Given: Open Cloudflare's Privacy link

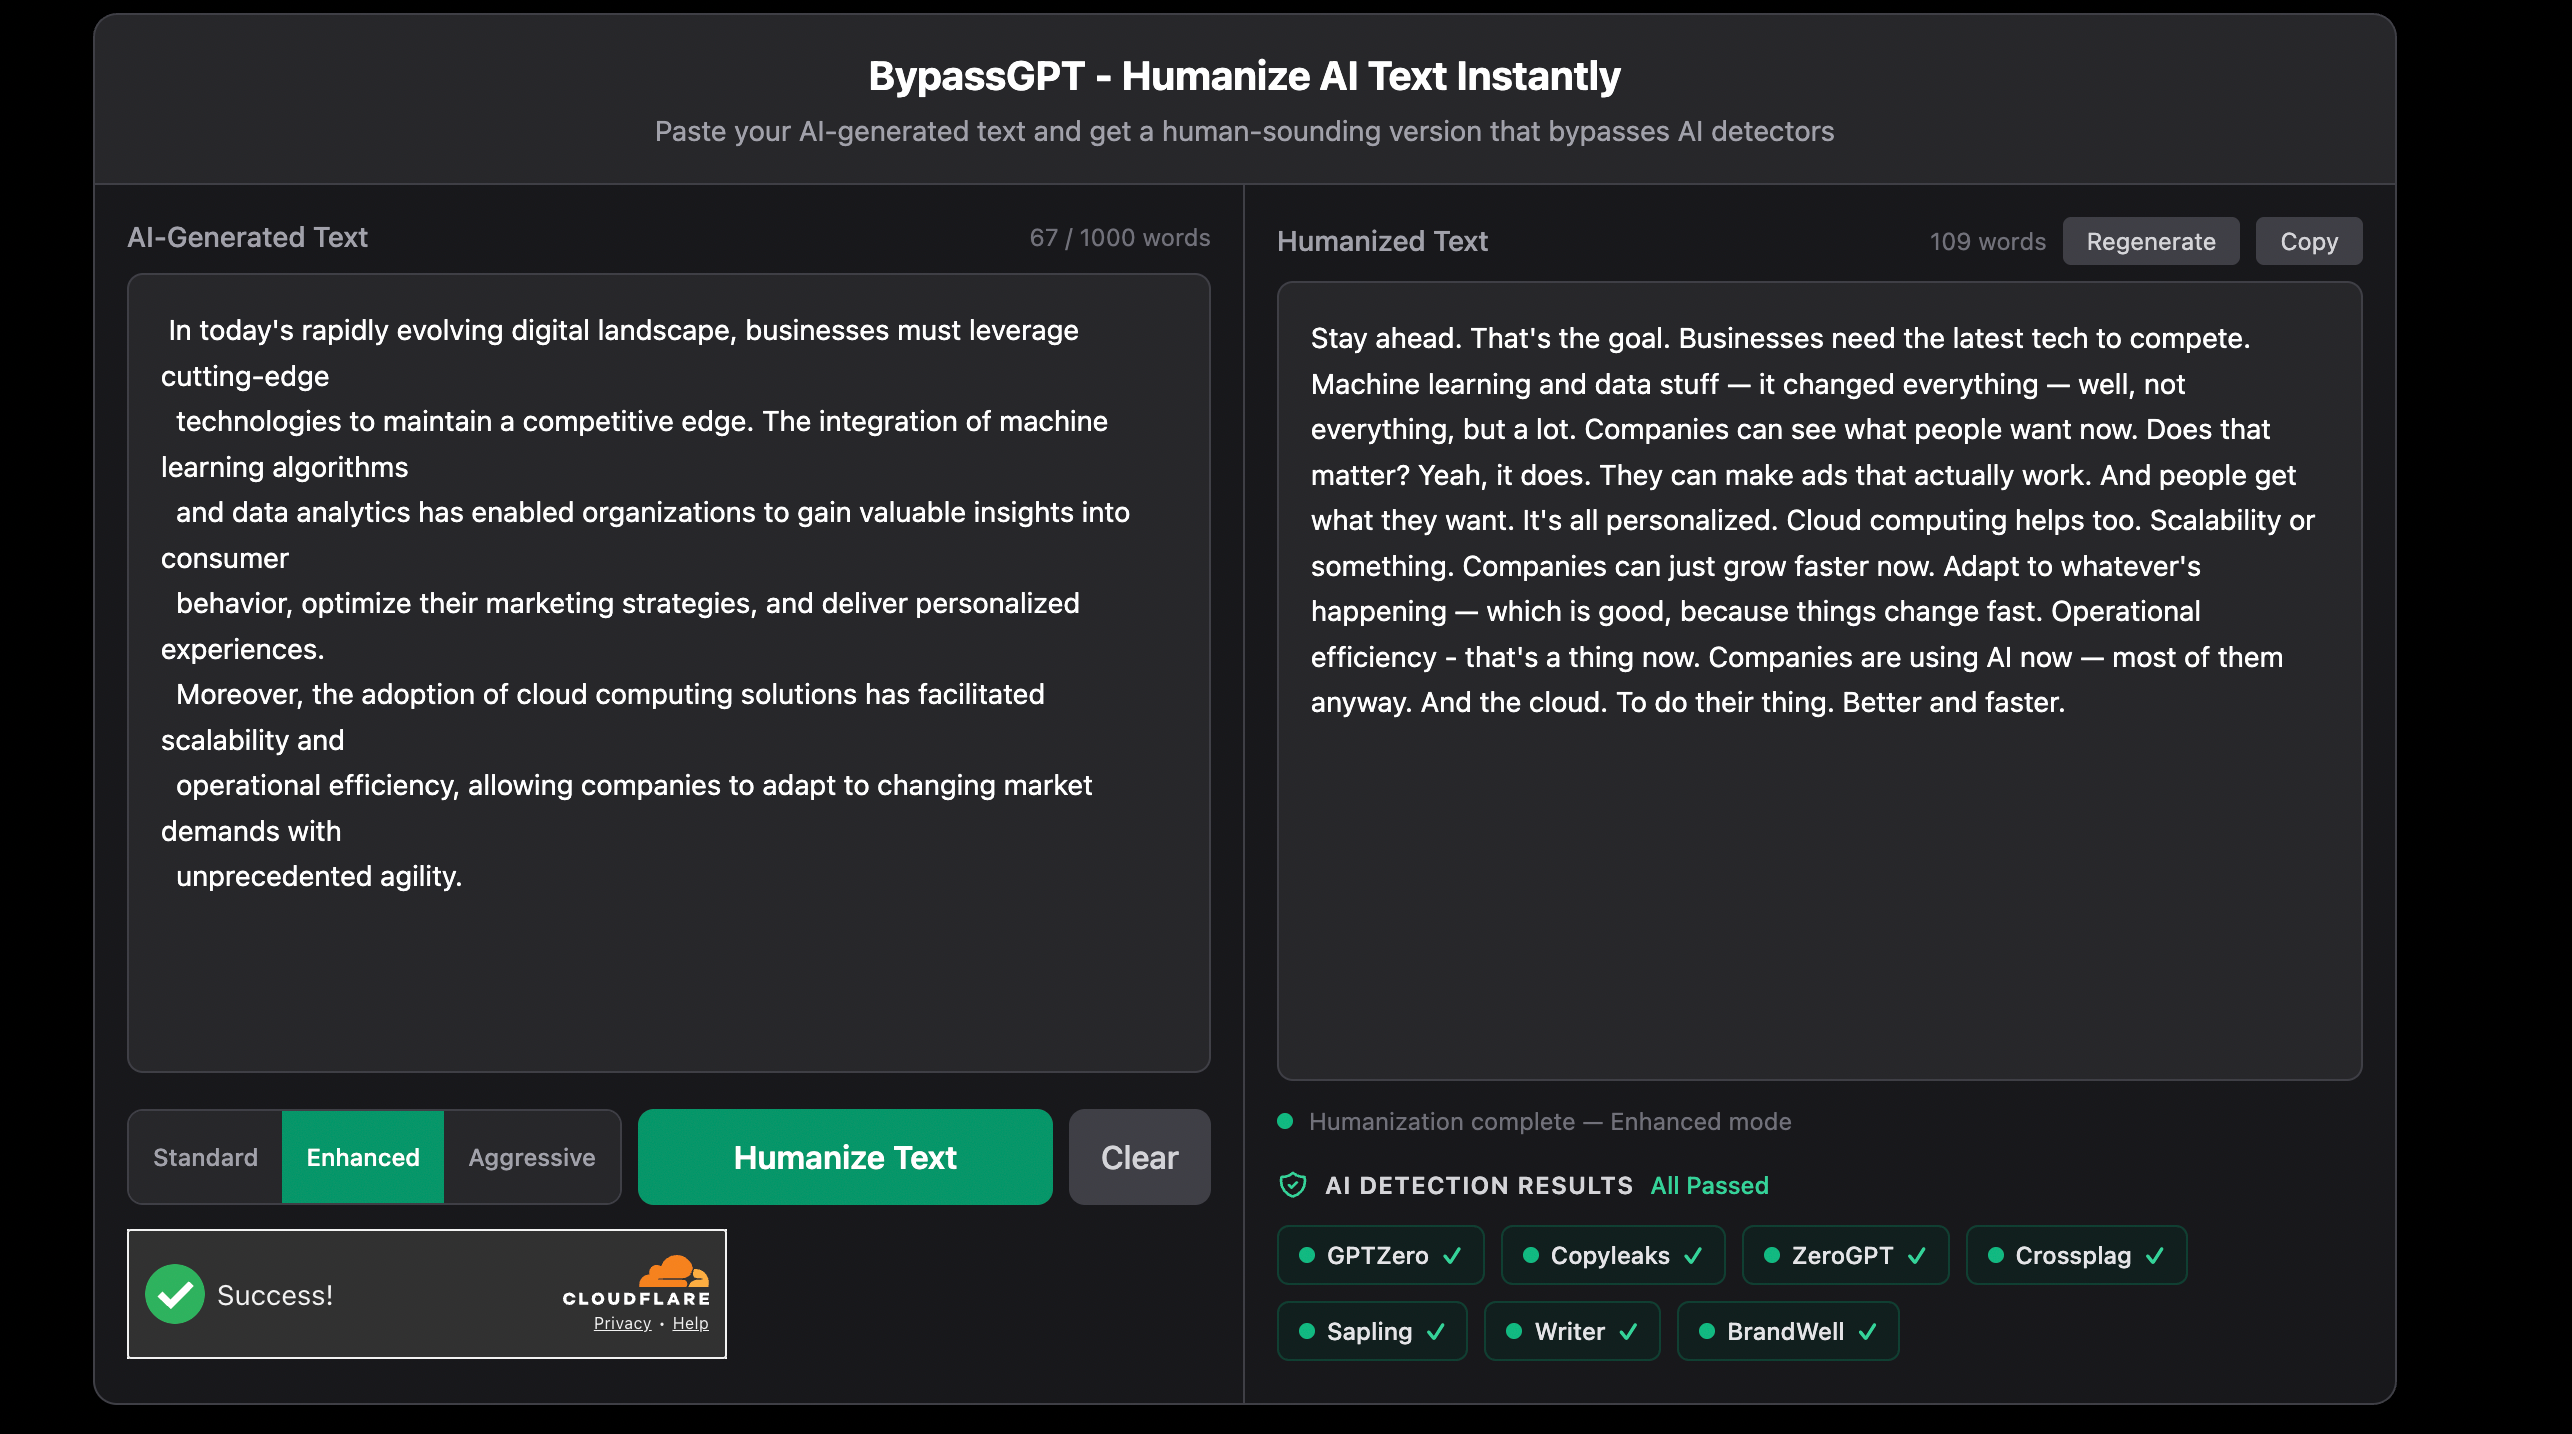Looking at the screenshot, I should point(621,1323).
